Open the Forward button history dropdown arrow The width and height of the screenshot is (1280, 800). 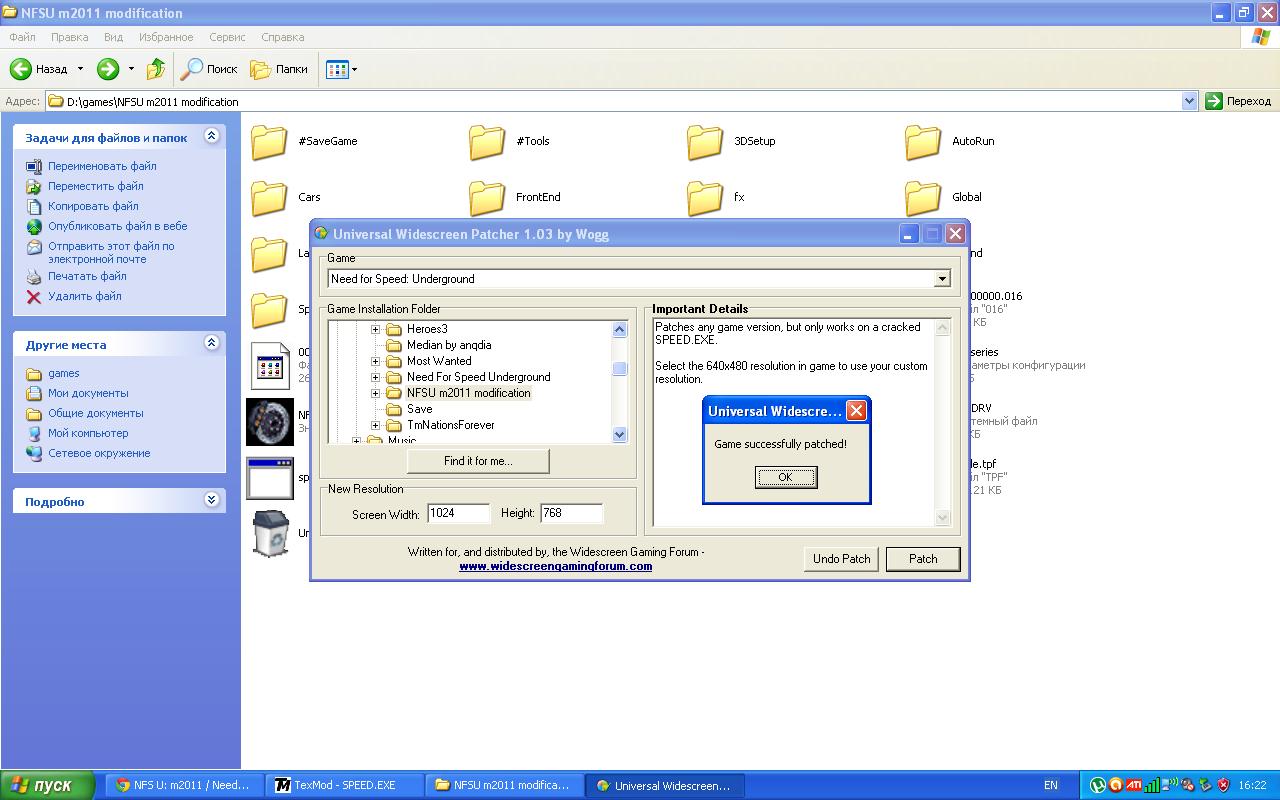coord(131,69)
